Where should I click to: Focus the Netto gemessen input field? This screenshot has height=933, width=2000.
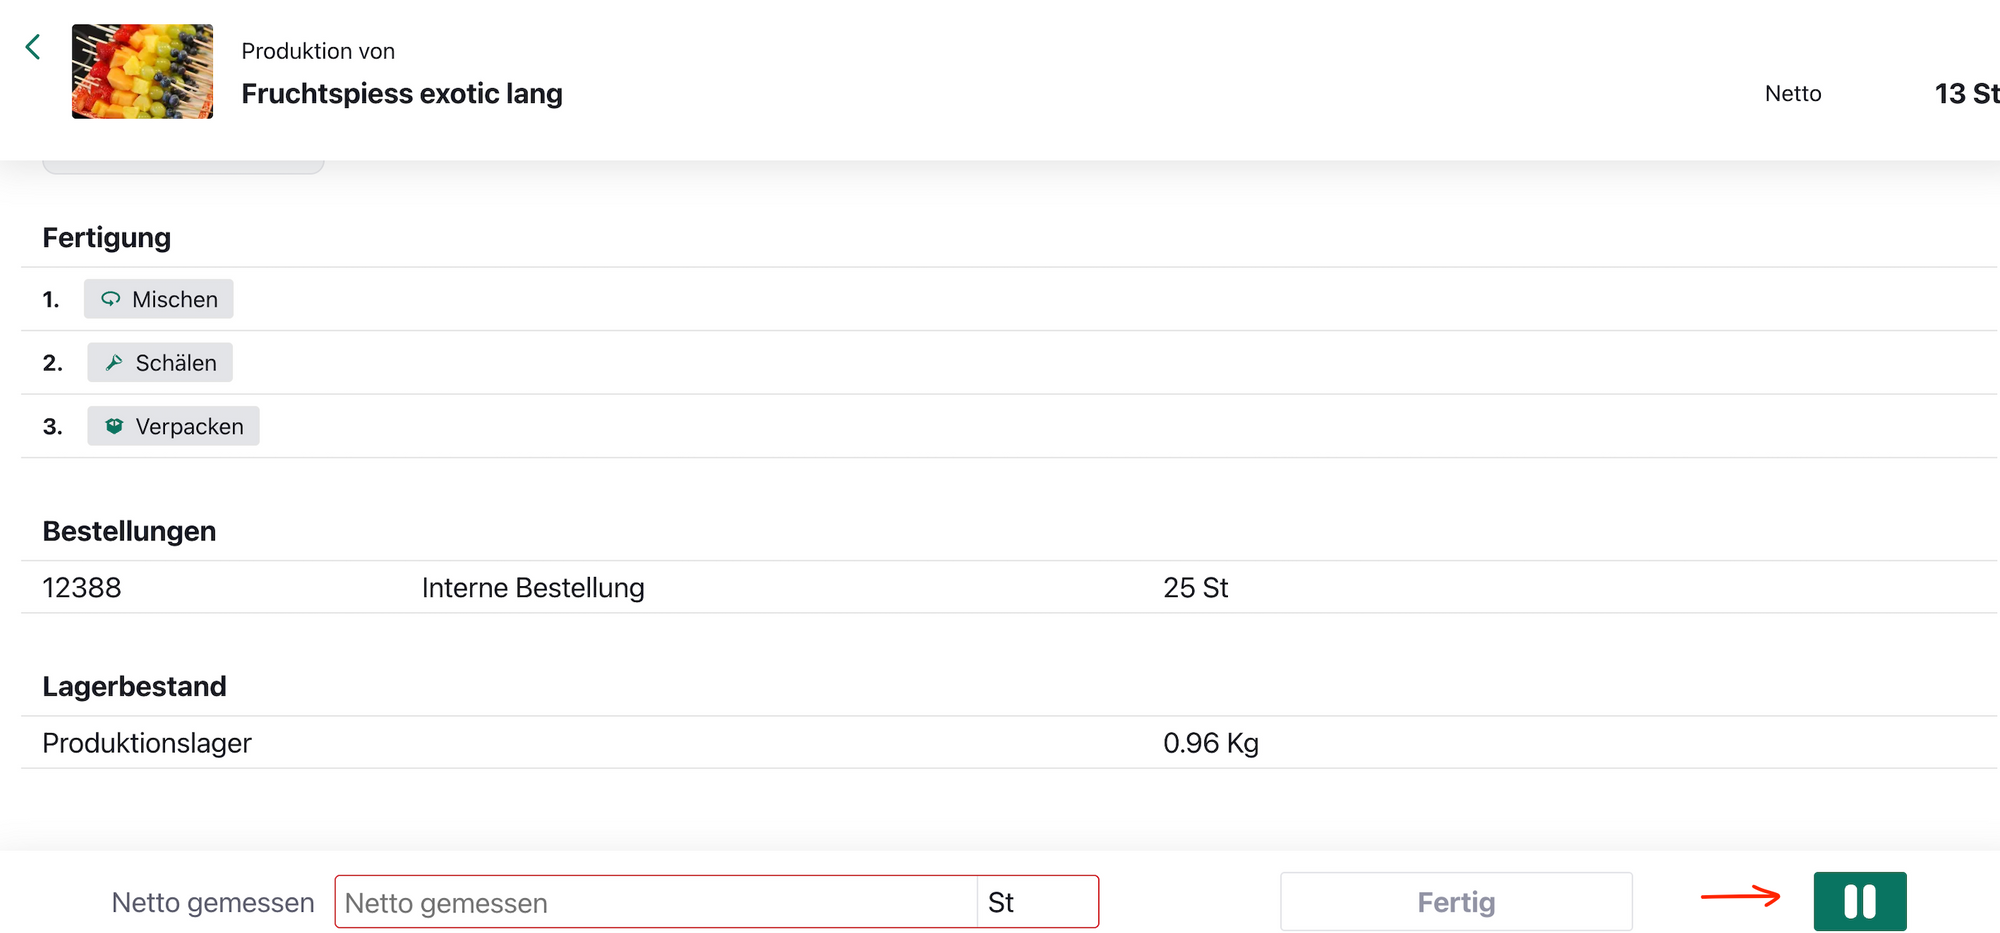click(655, 902)
